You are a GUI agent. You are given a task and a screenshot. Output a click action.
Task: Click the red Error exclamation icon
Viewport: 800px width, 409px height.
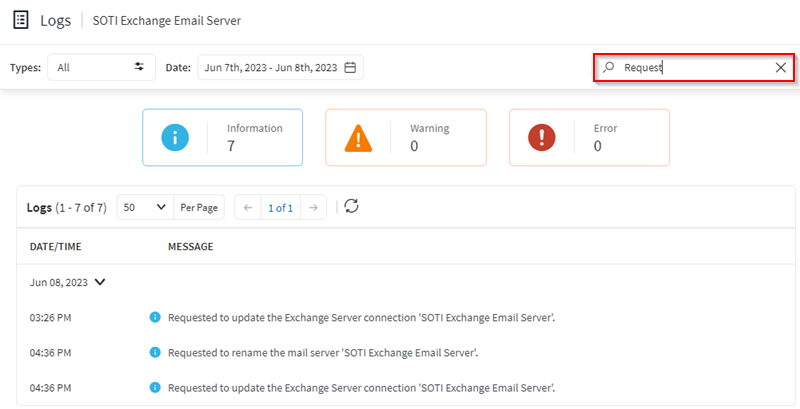(542, 138)
